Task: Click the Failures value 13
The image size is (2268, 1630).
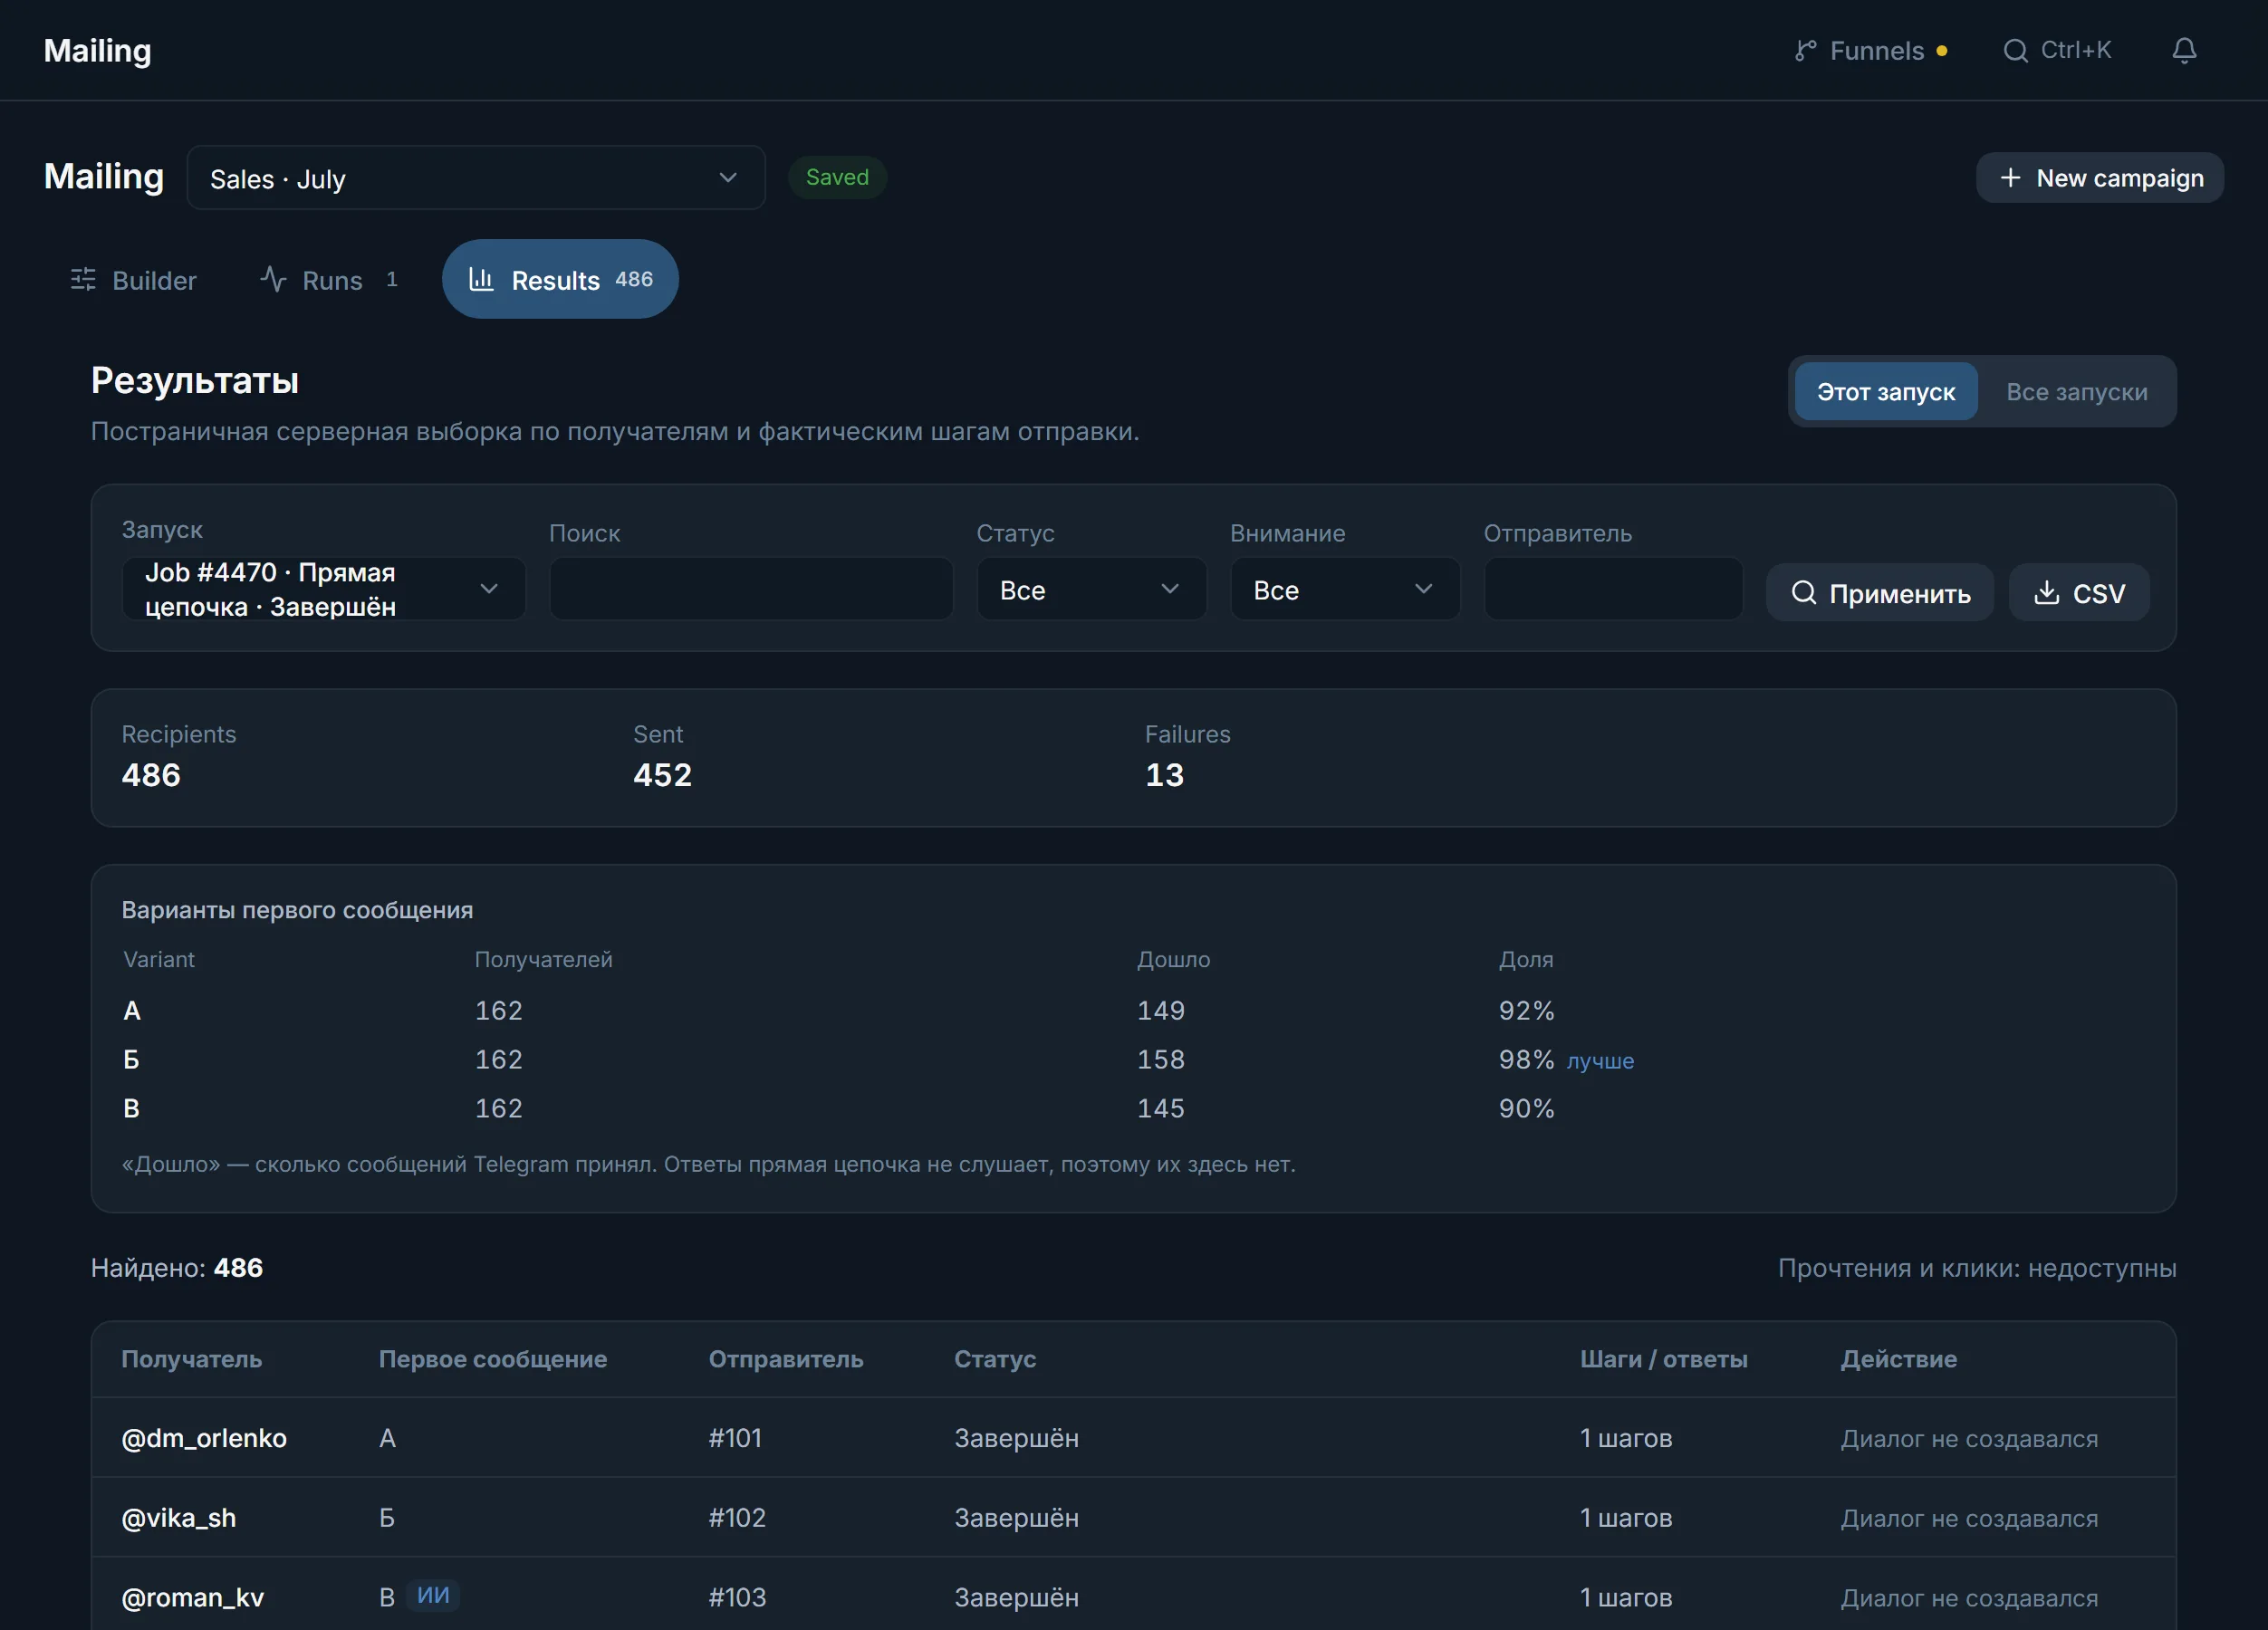Action: 1164,775
